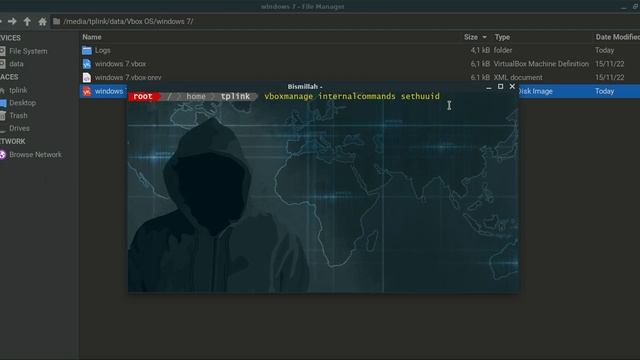Click the windows 7.vbox file icon
Screen dimensions: 640x360
87,64
